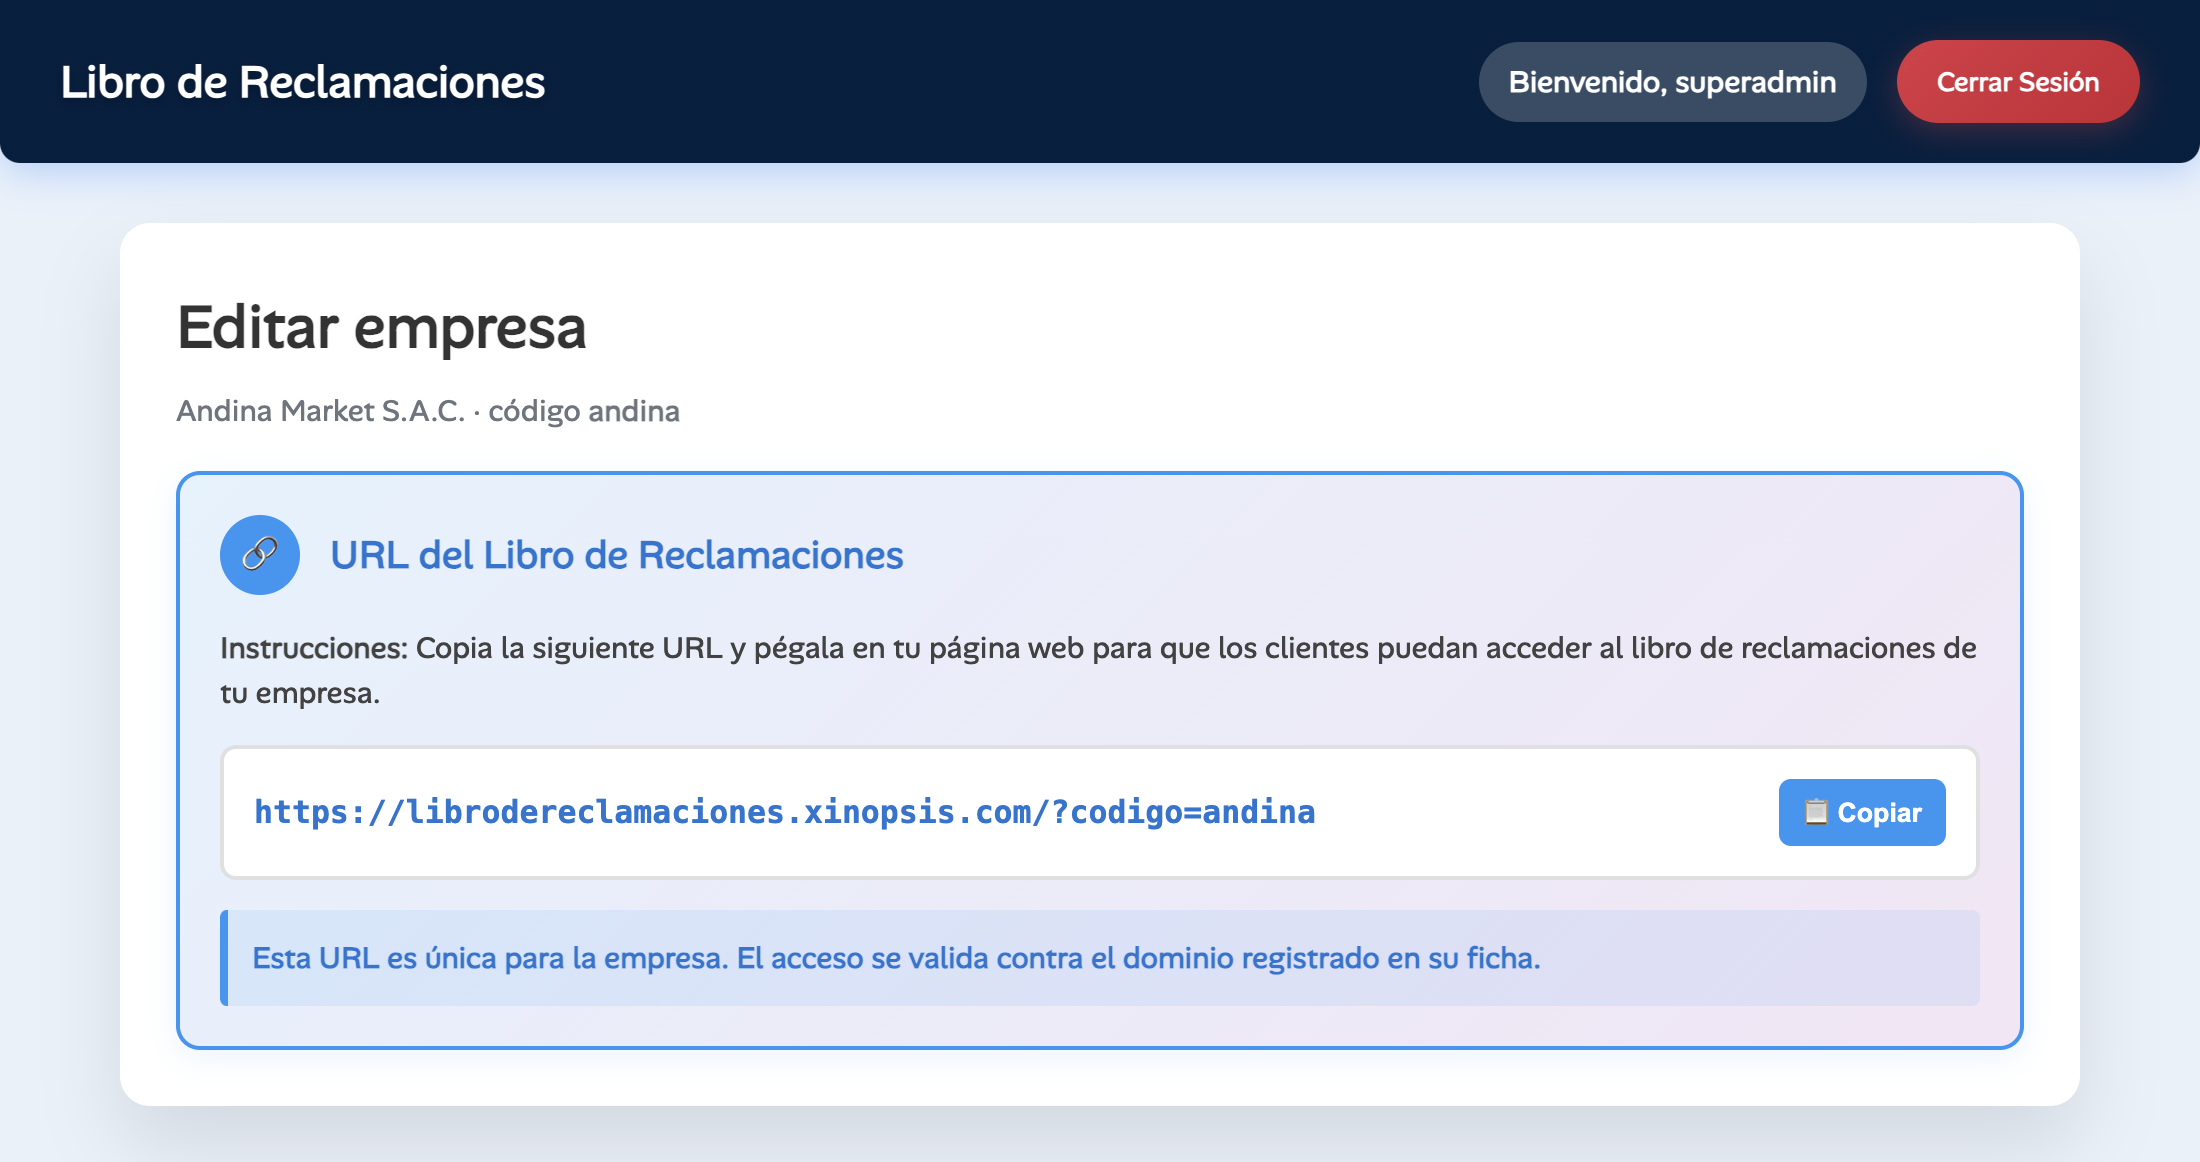
Task: Click the 'Esta URL es única' note
Action: 1100,958
